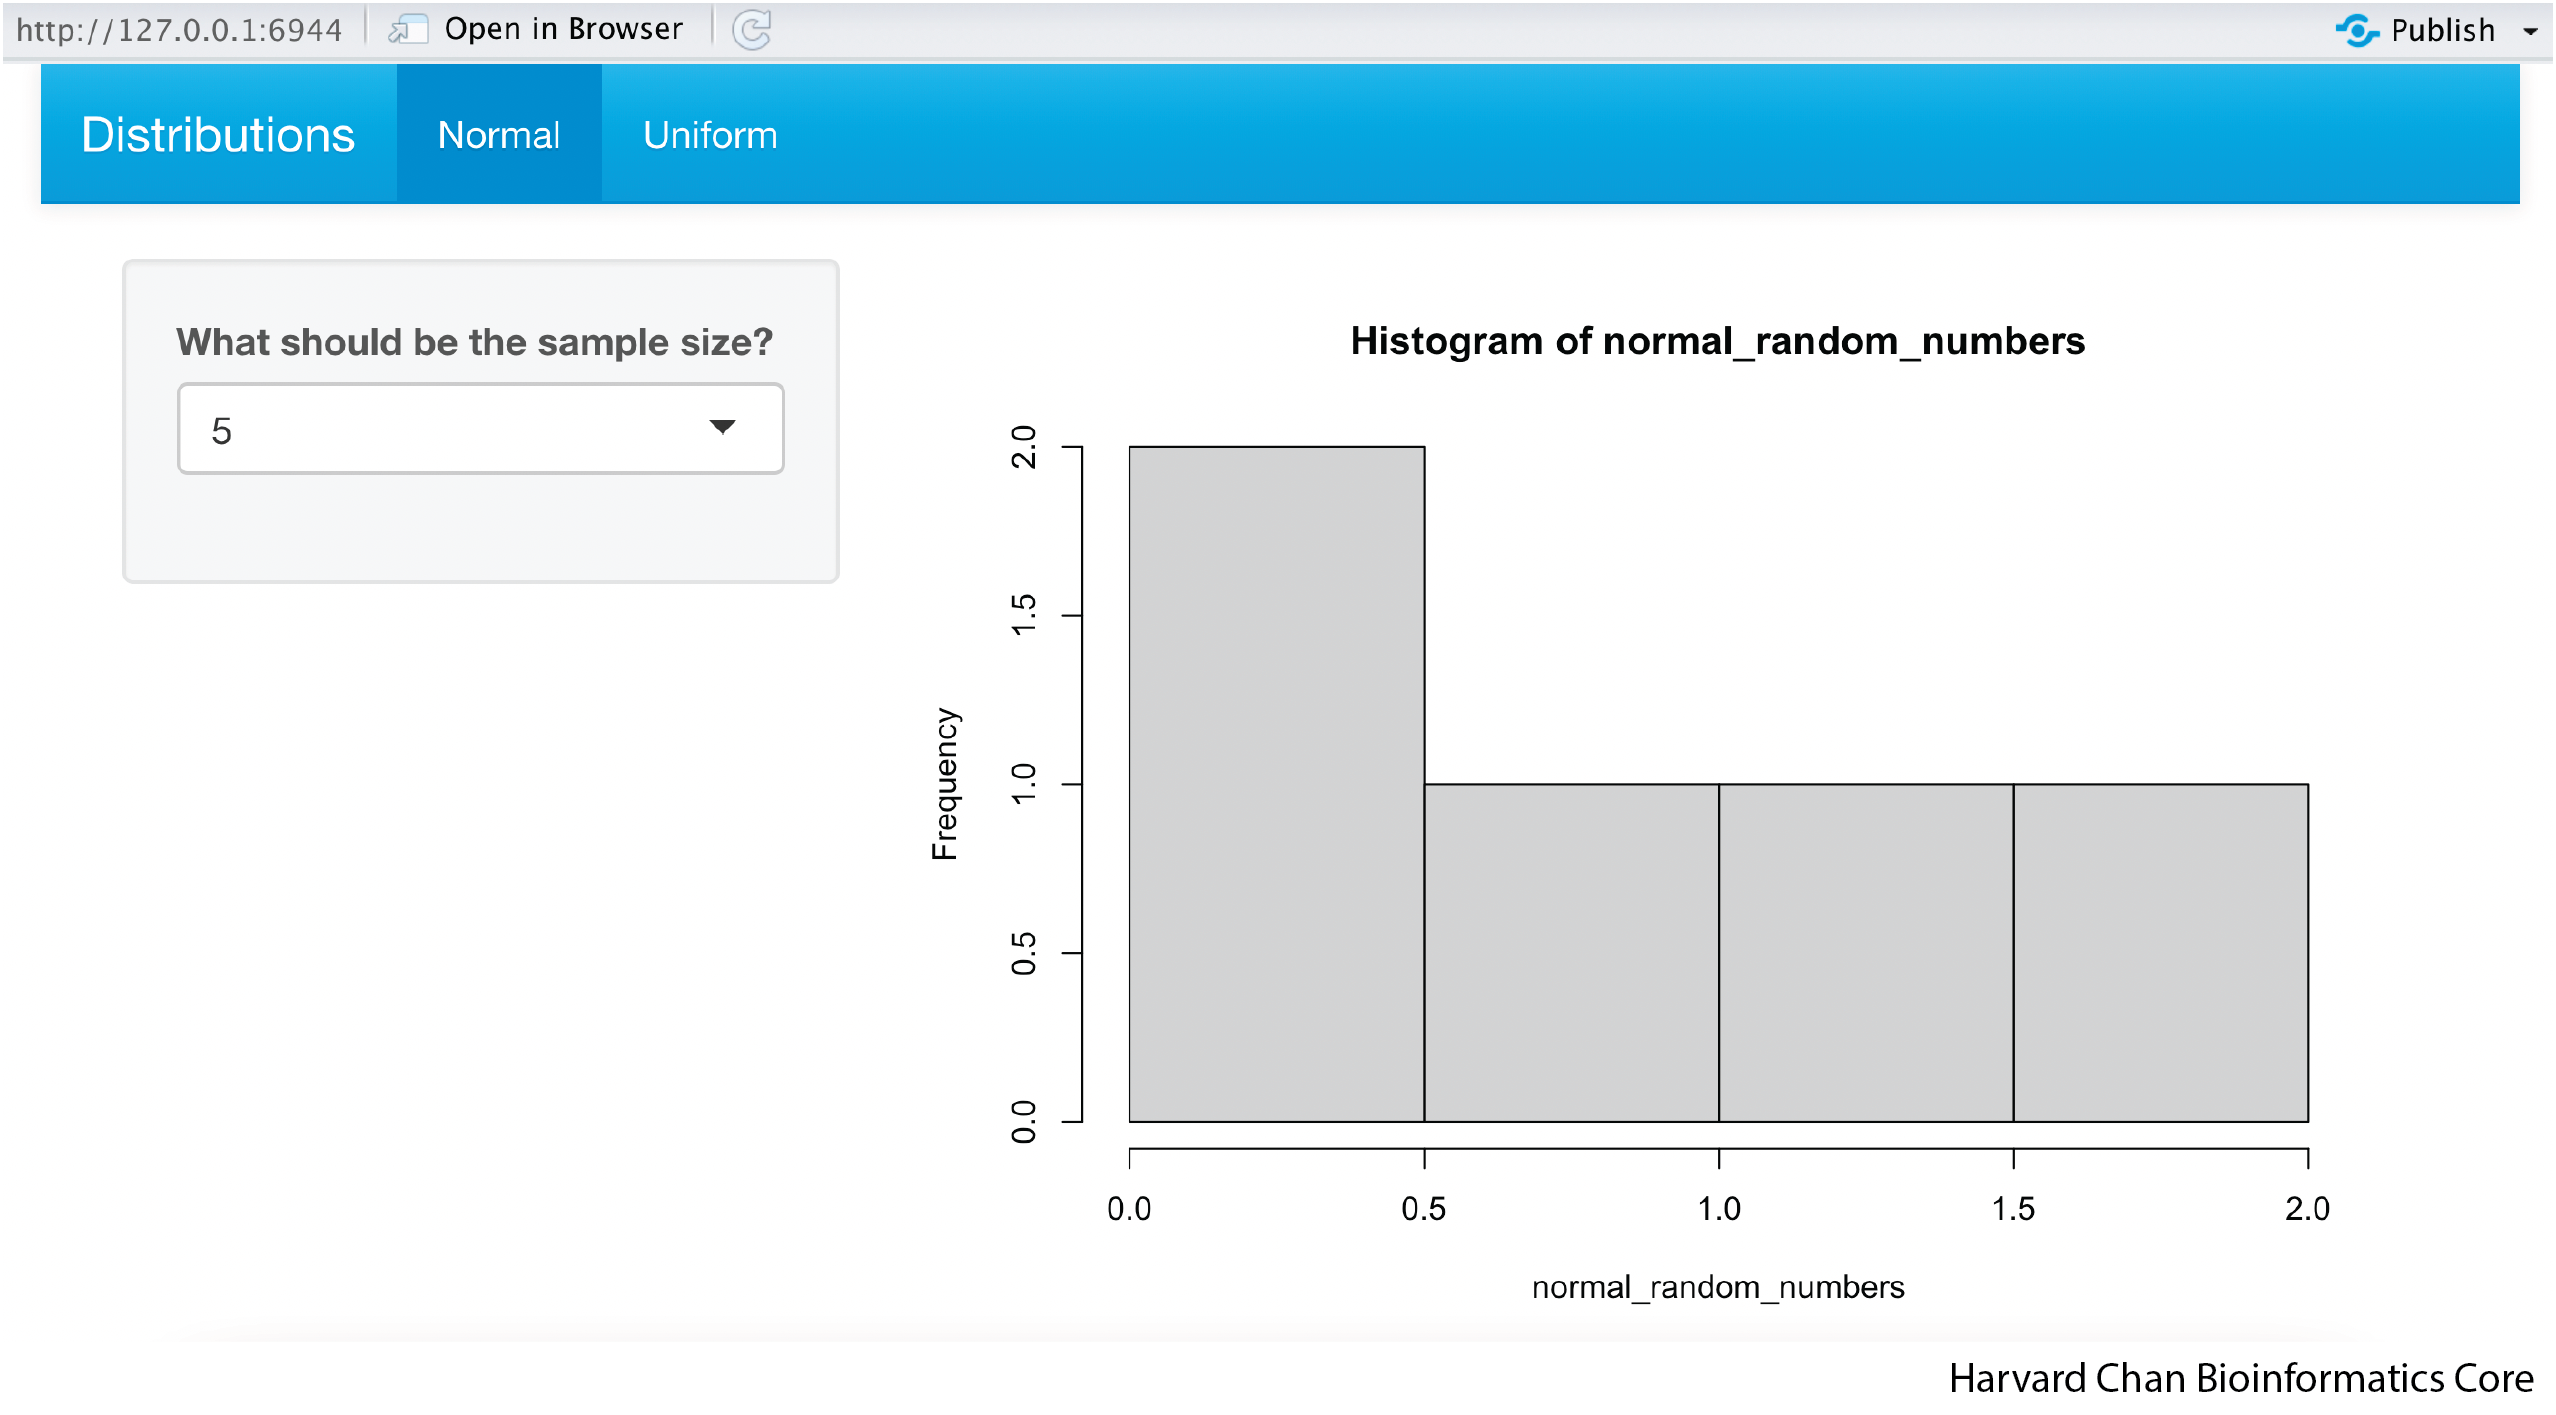Click the Open in Browser button
Image resolution: width=2556 pixels, height=1415 pixels.
(x=563, y=29)
